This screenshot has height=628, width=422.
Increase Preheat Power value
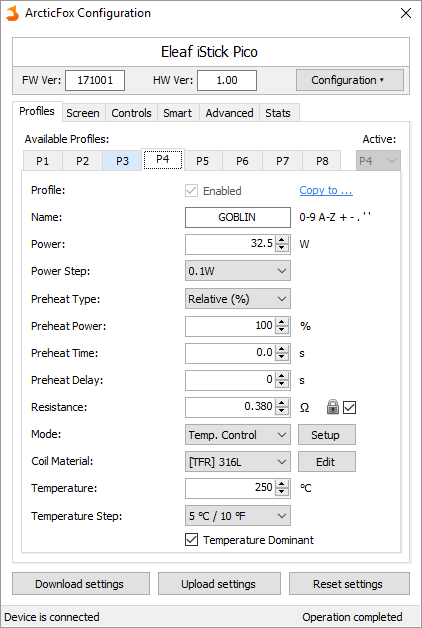pos(282,322)
